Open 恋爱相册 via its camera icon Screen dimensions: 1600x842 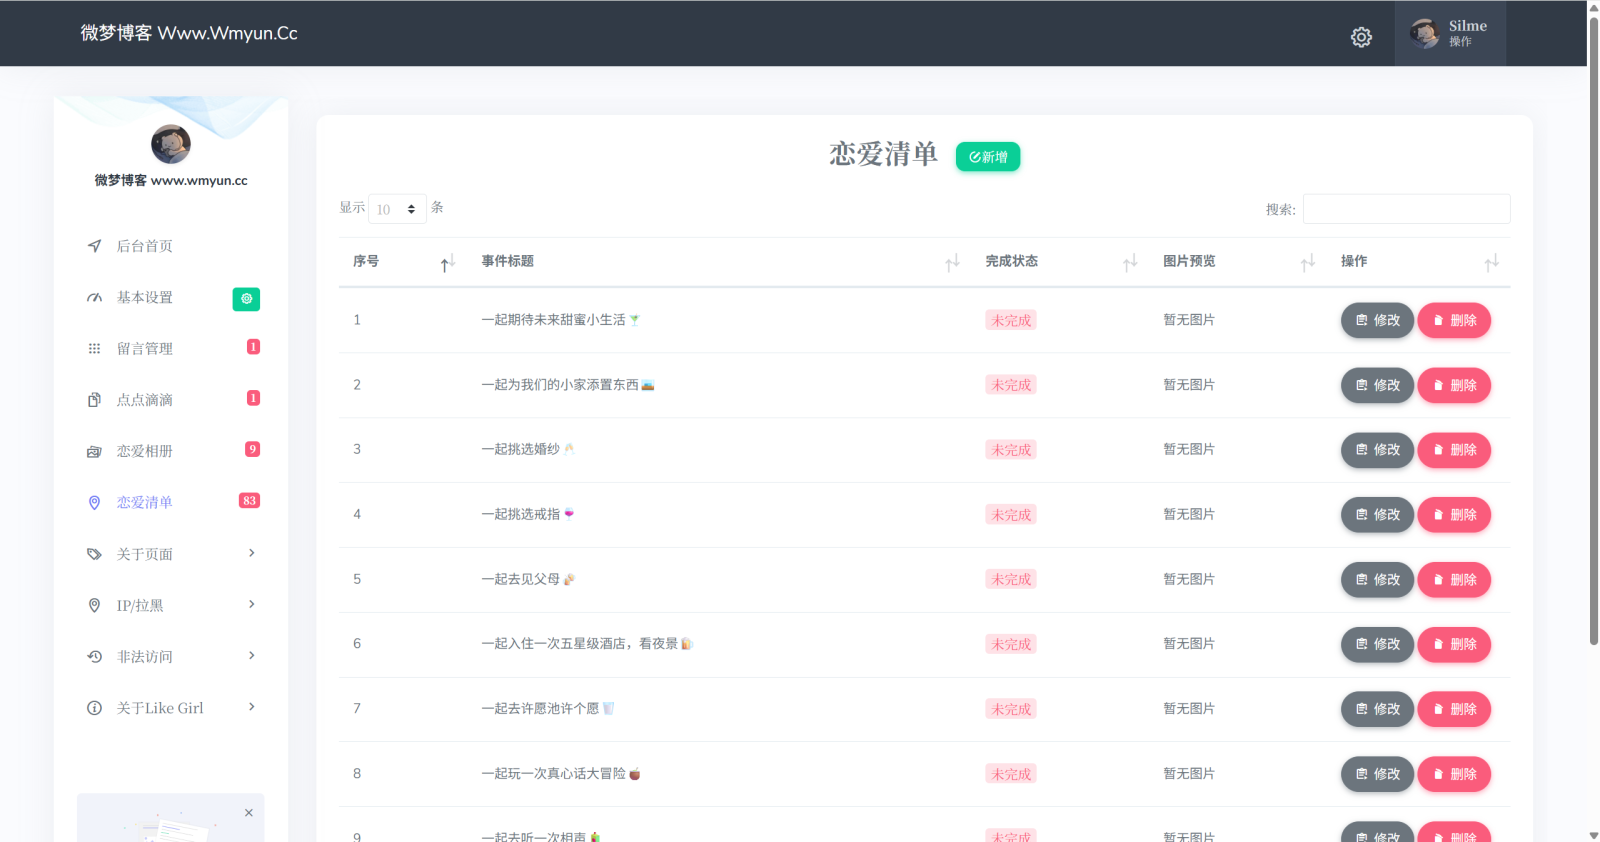pyautogui.click(x=94, y=452)
